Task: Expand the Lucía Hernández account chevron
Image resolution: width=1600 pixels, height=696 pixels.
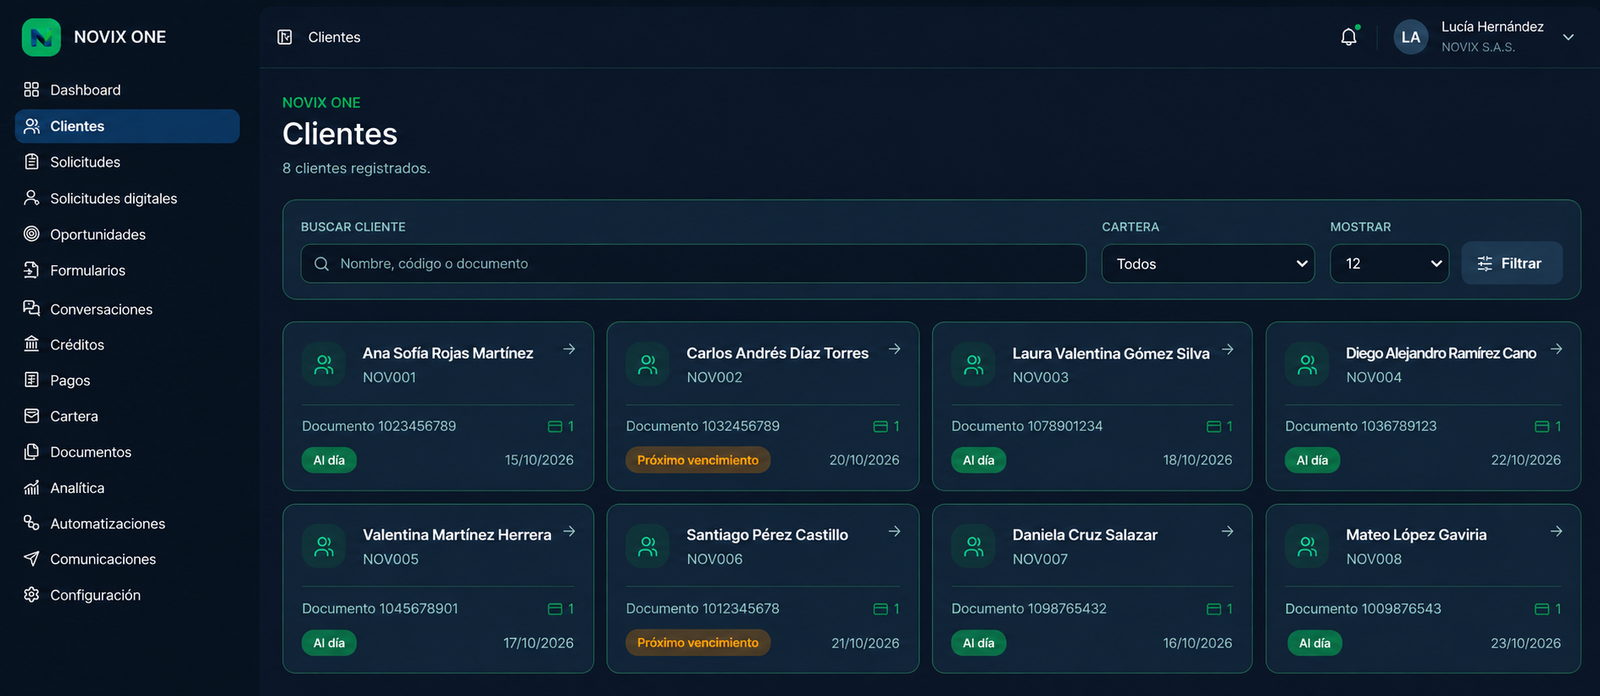Action: pos(1569,37)
